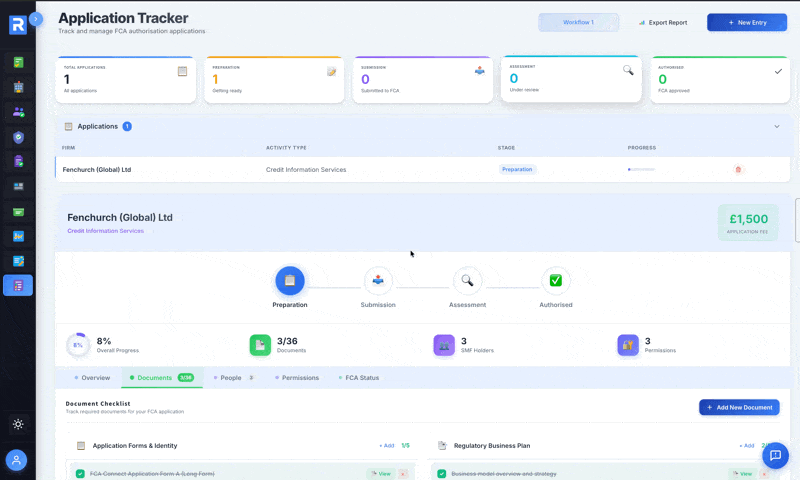
Task: Open the purple clipboard check sidebar icon
Action: pyautogui.click(x=18, y=161)
